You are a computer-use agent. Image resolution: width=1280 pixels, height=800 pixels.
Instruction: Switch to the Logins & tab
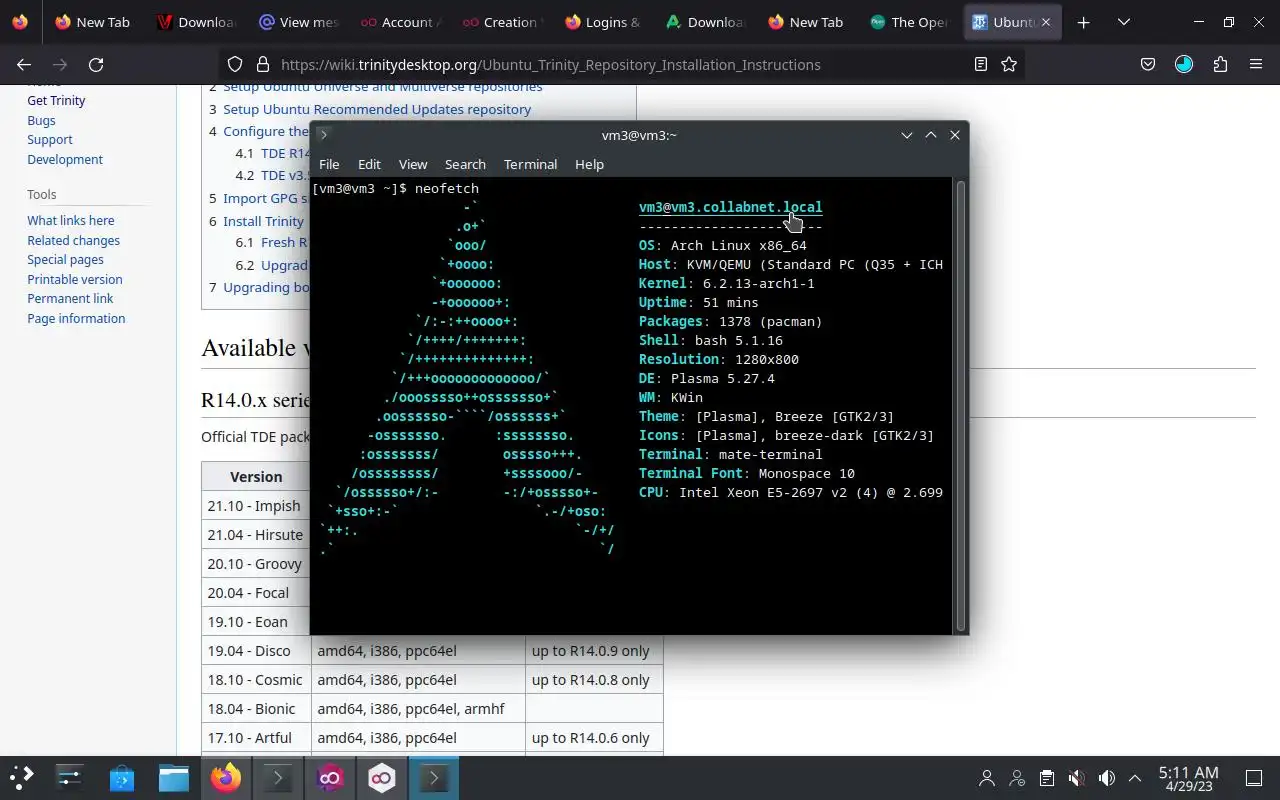click(x=604, y=22)
